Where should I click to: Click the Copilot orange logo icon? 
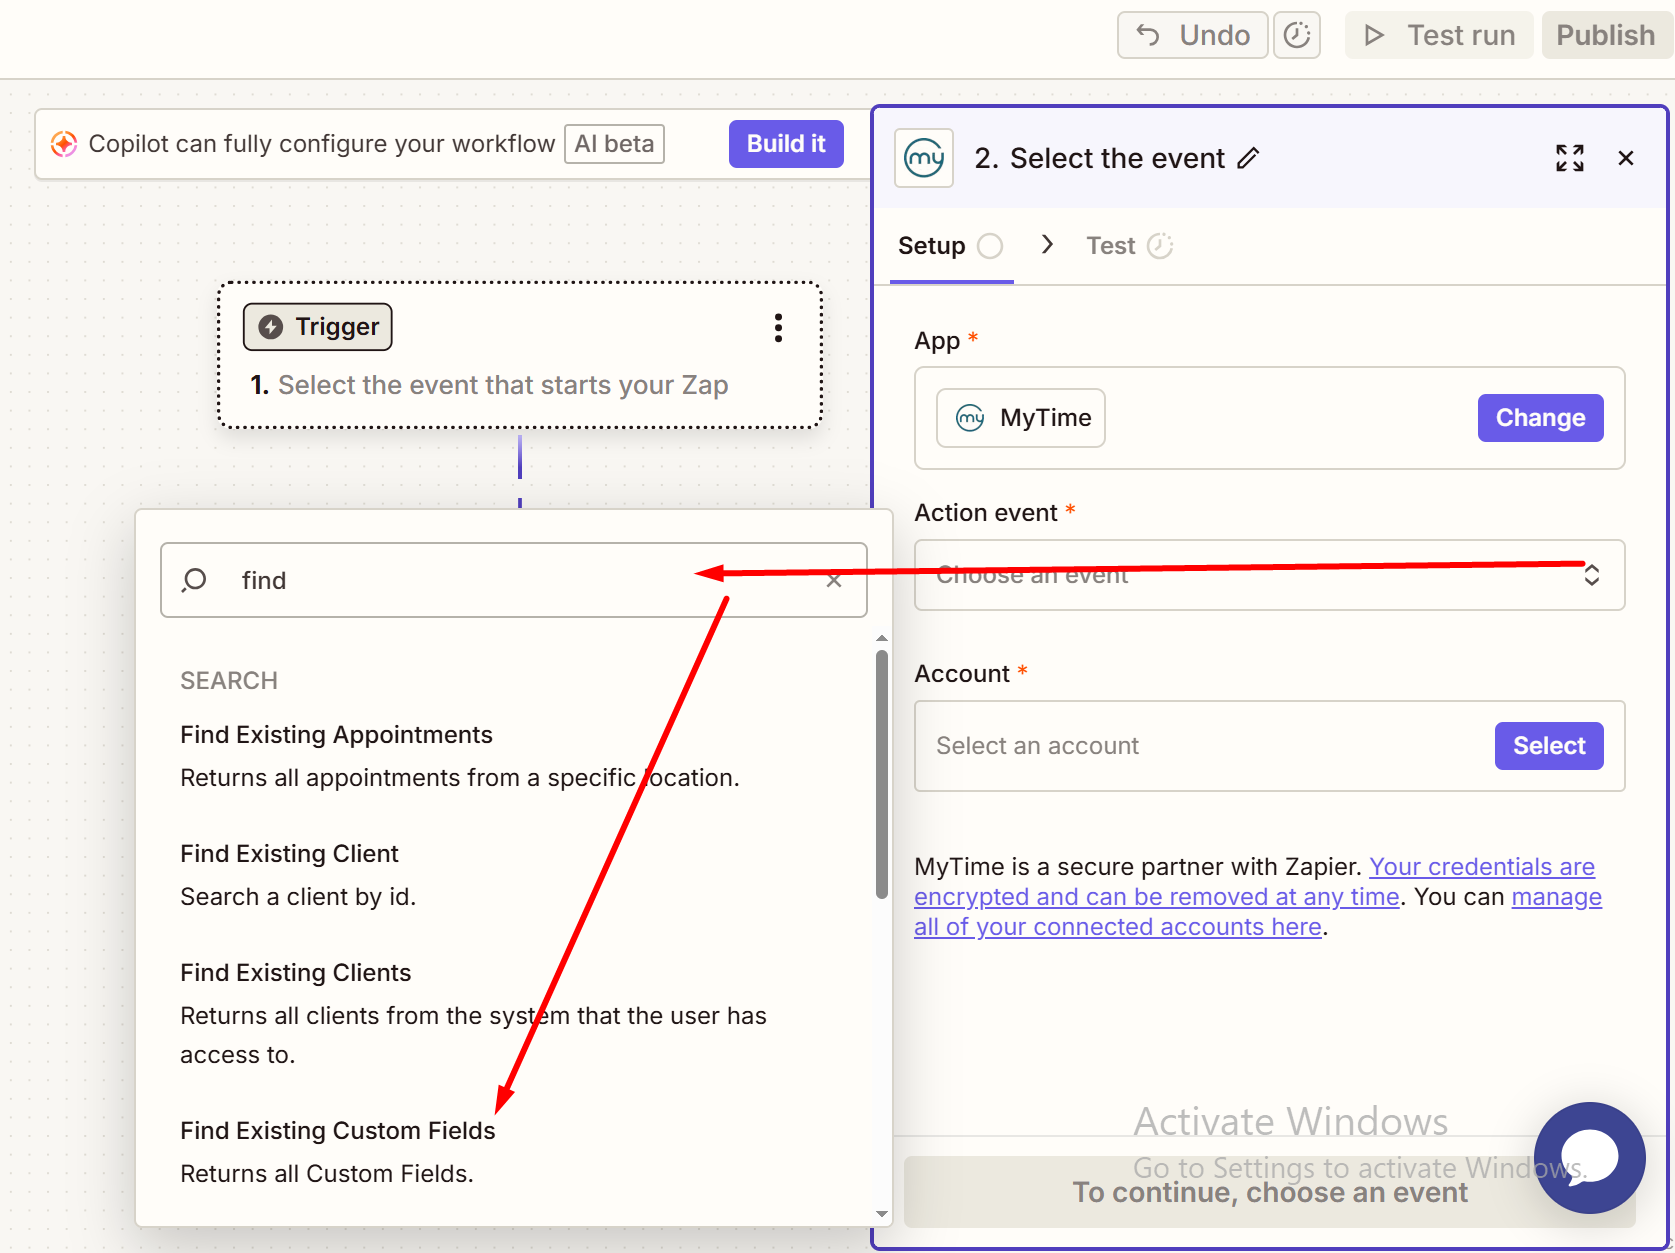coord(64,144)
